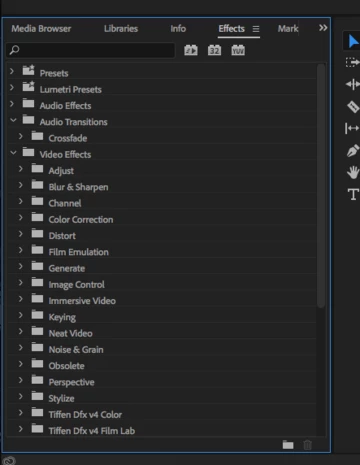360x465 pixels.
Task: Expand the Crossfade folder
Action: pyautogui.click(x=21, y=136)
